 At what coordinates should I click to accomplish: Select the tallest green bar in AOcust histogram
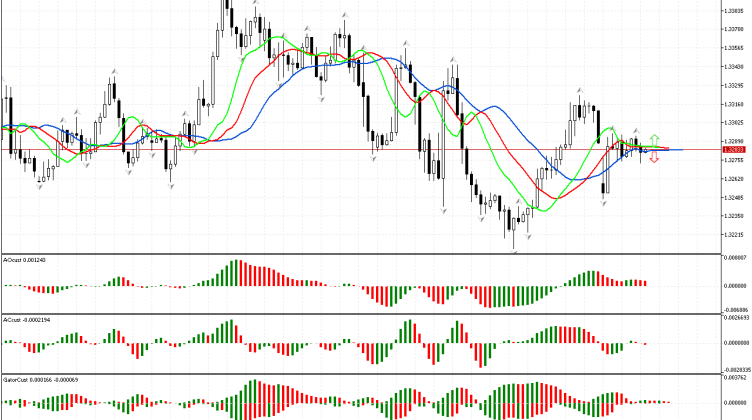pos(237,272)
